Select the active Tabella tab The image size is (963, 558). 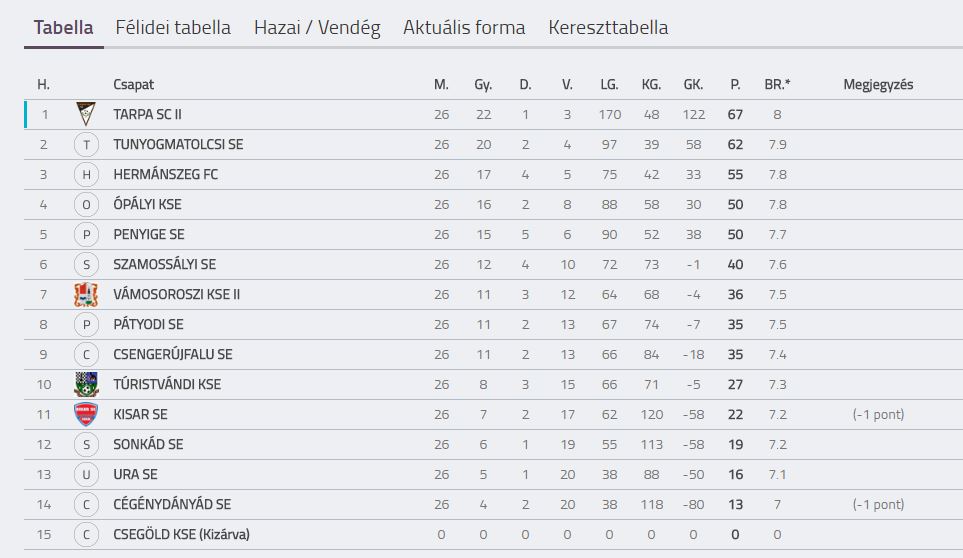[63, 28]
